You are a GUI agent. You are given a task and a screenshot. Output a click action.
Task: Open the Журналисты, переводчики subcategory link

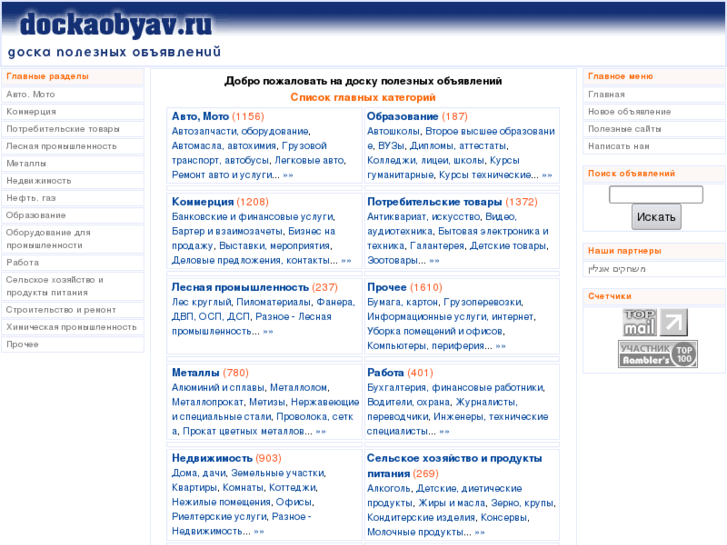(441, 409)
